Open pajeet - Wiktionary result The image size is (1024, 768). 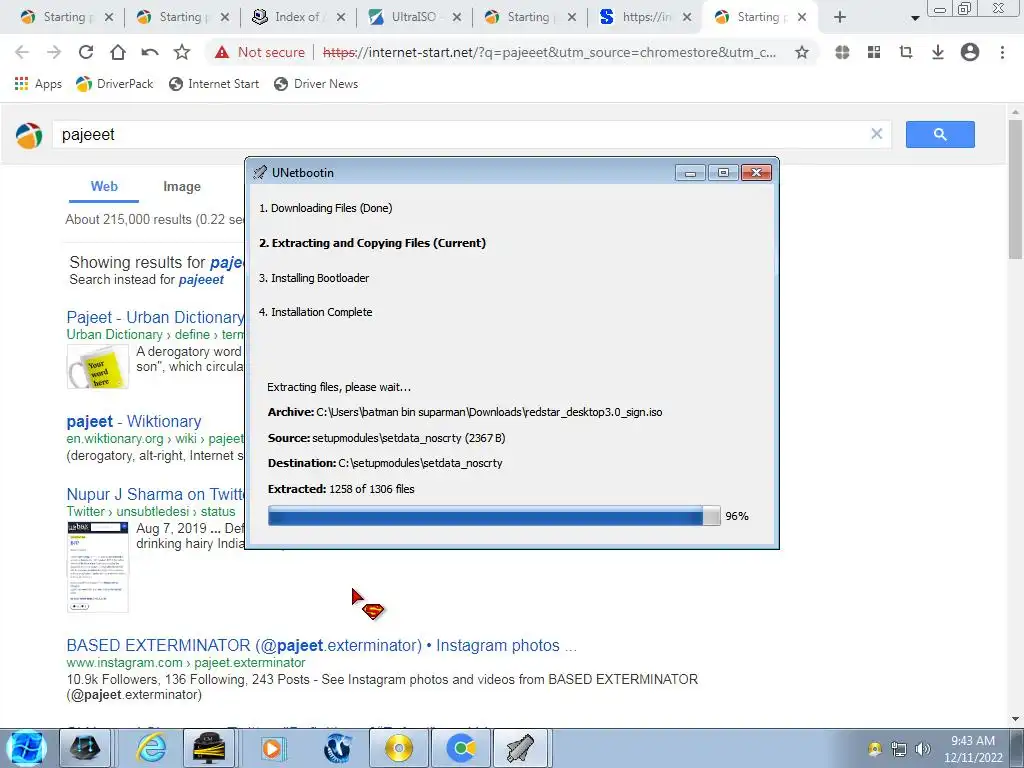pyautogui.click(x=134, y=421)
